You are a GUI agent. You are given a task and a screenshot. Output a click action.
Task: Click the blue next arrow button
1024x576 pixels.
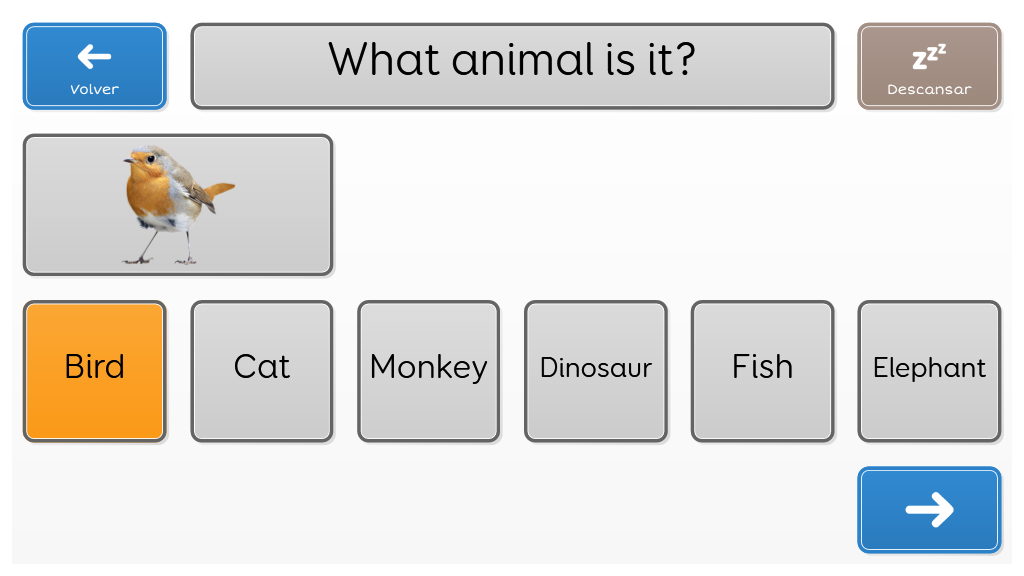pos(929,509)
